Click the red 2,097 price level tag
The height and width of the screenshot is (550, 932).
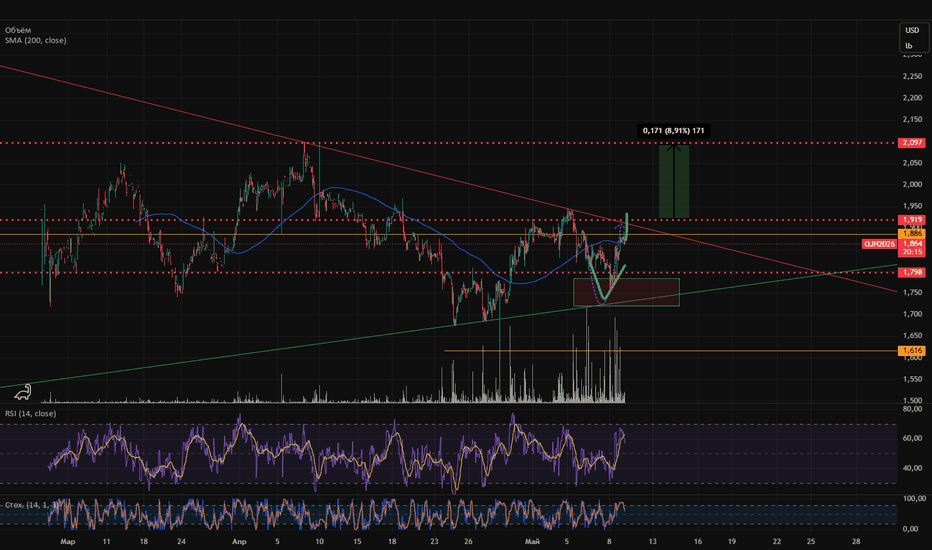click(x=912, y=143)
